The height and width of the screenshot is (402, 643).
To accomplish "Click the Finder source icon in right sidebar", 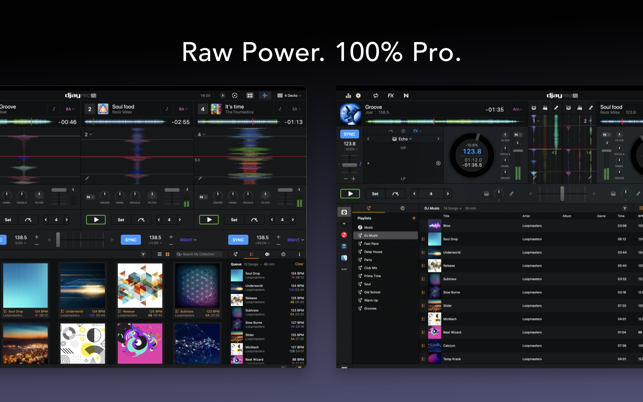I will click(344, 258).
